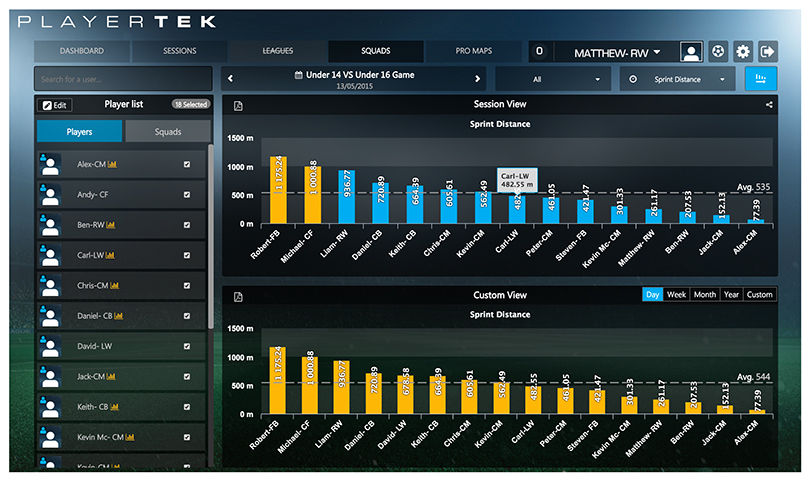The image size is (810, 481).
Task: Open settings via the gear icon
Action: (743, 52)
